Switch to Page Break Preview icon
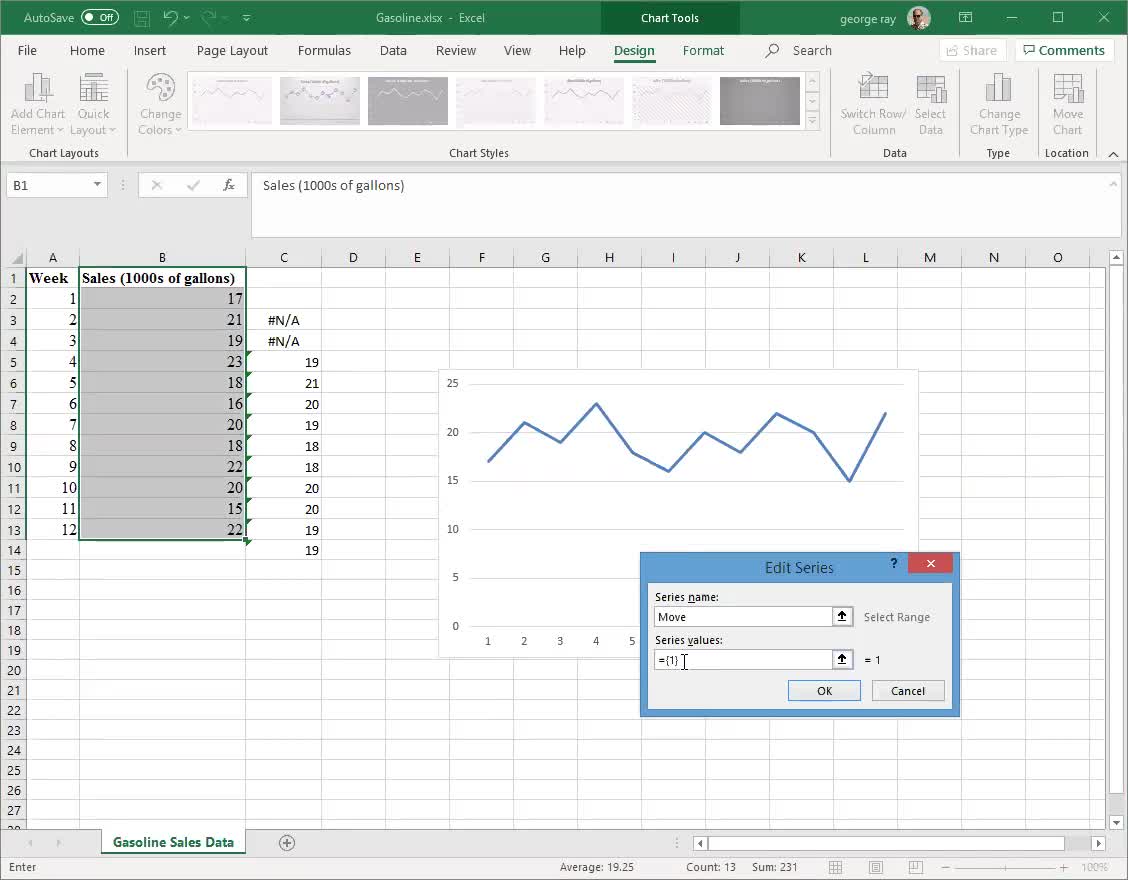The image size is (1128, 880). [915, 867]
